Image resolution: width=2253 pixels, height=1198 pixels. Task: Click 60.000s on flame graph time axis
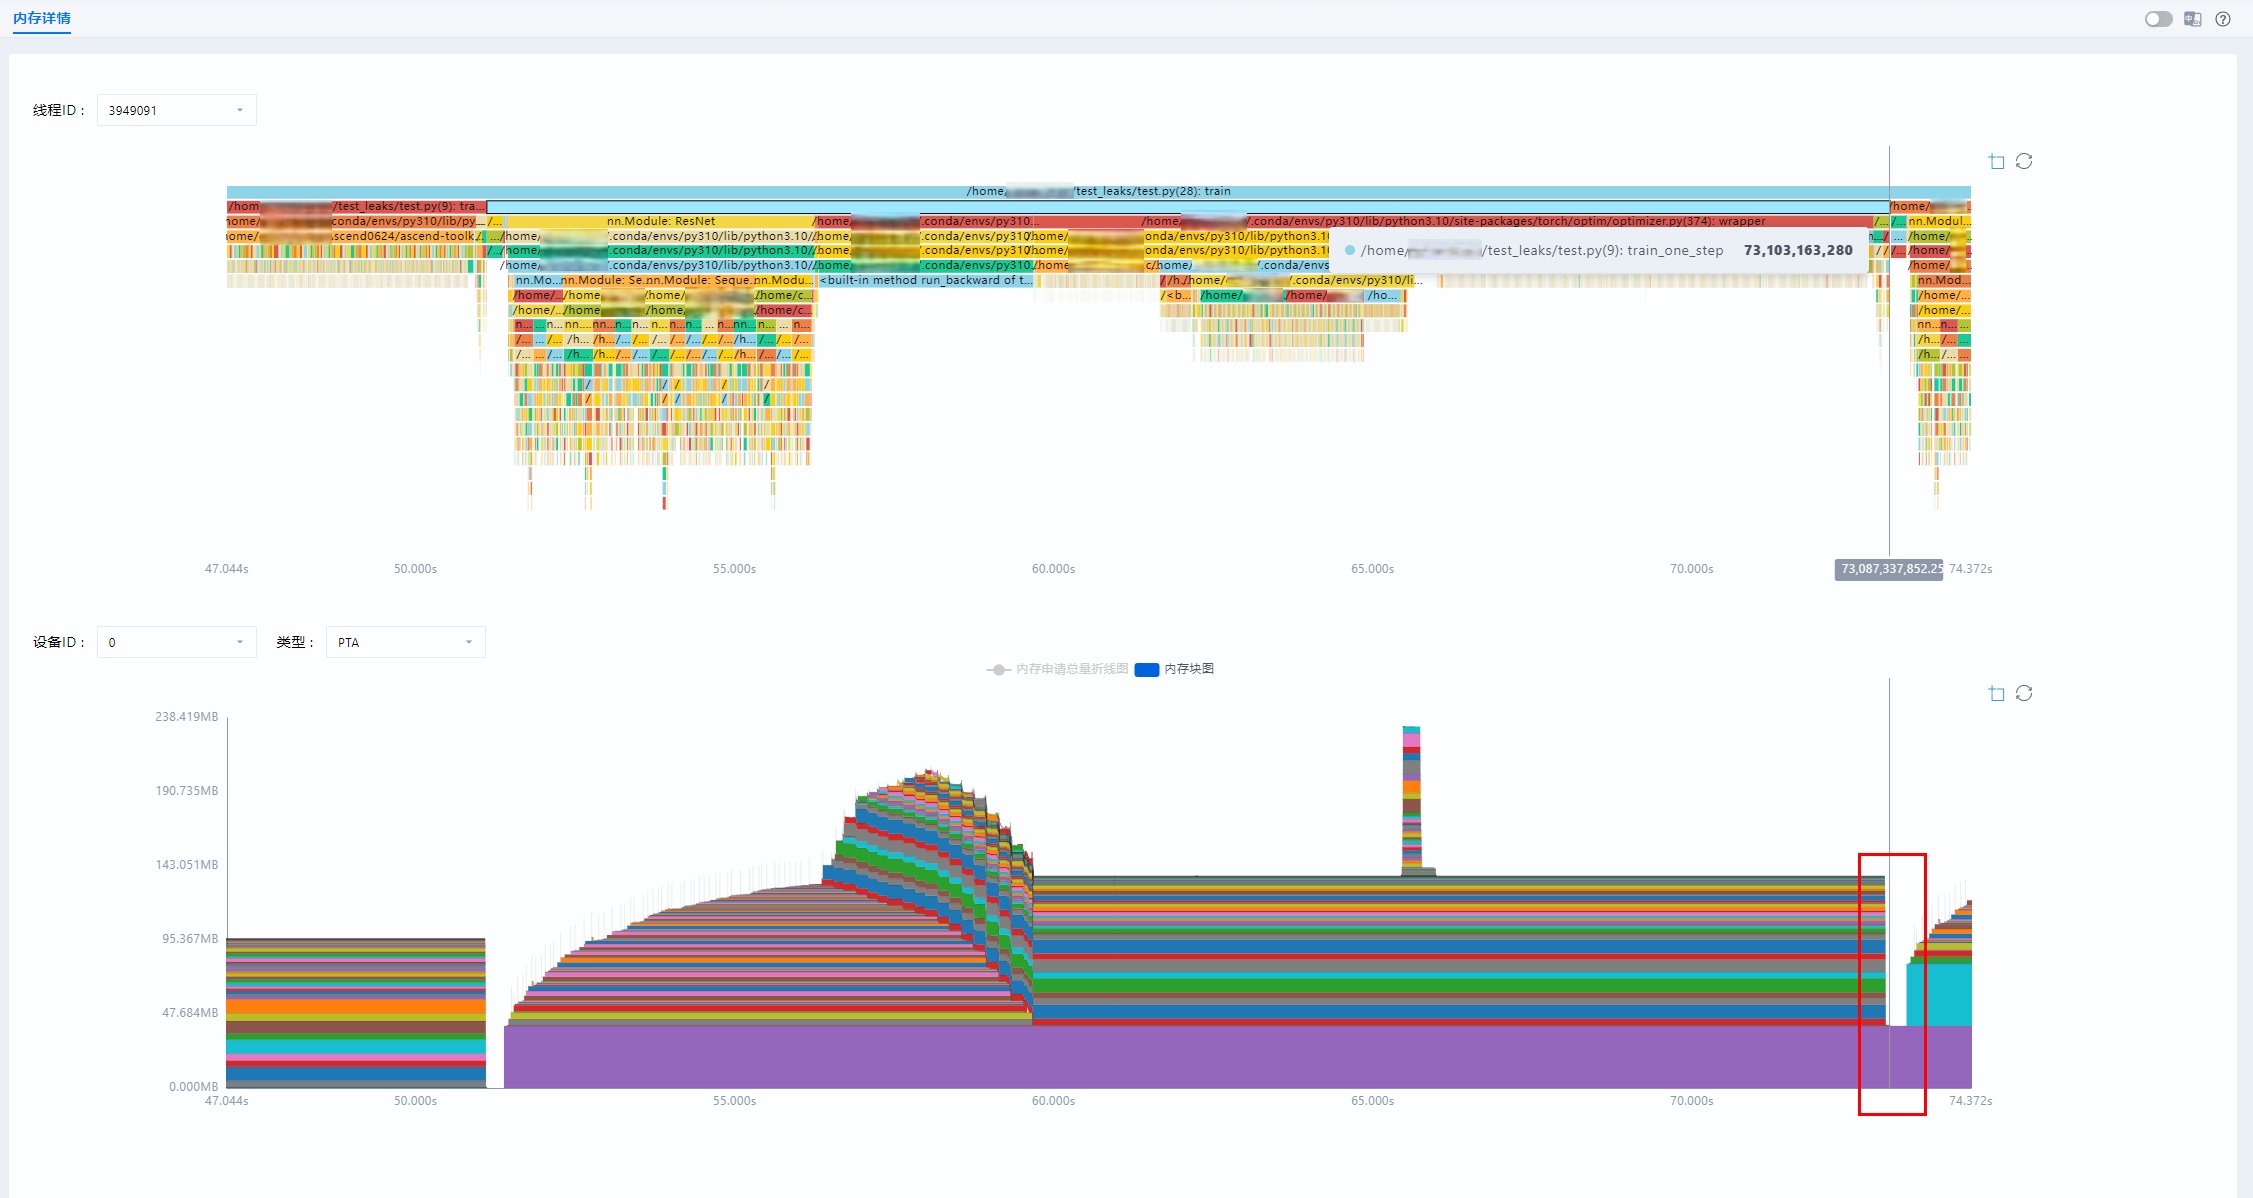[1053, 569]
